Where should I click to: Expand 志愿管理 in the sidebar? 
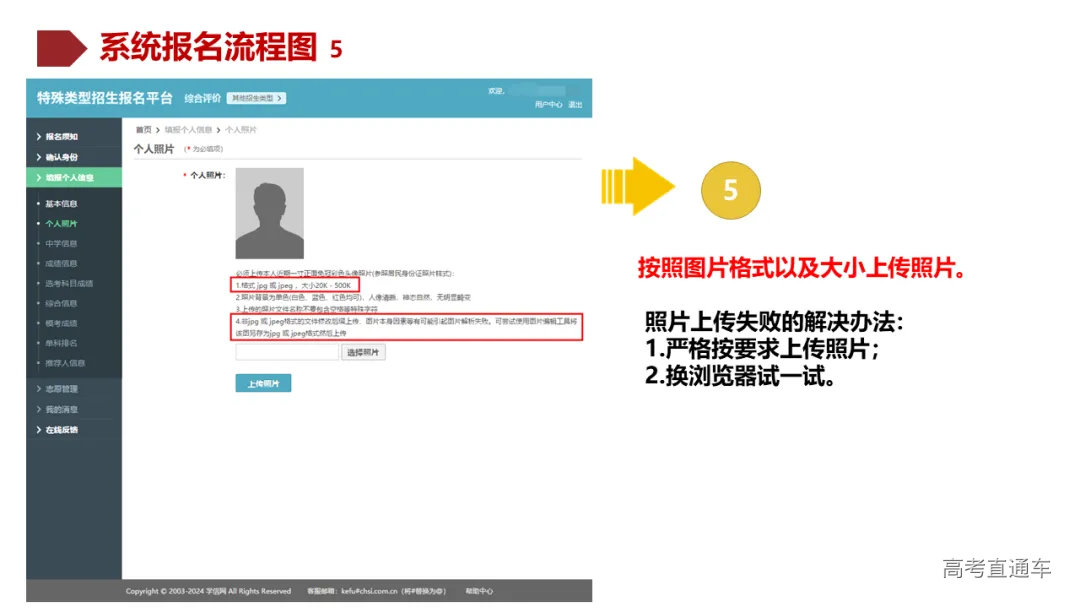(62, 389)
